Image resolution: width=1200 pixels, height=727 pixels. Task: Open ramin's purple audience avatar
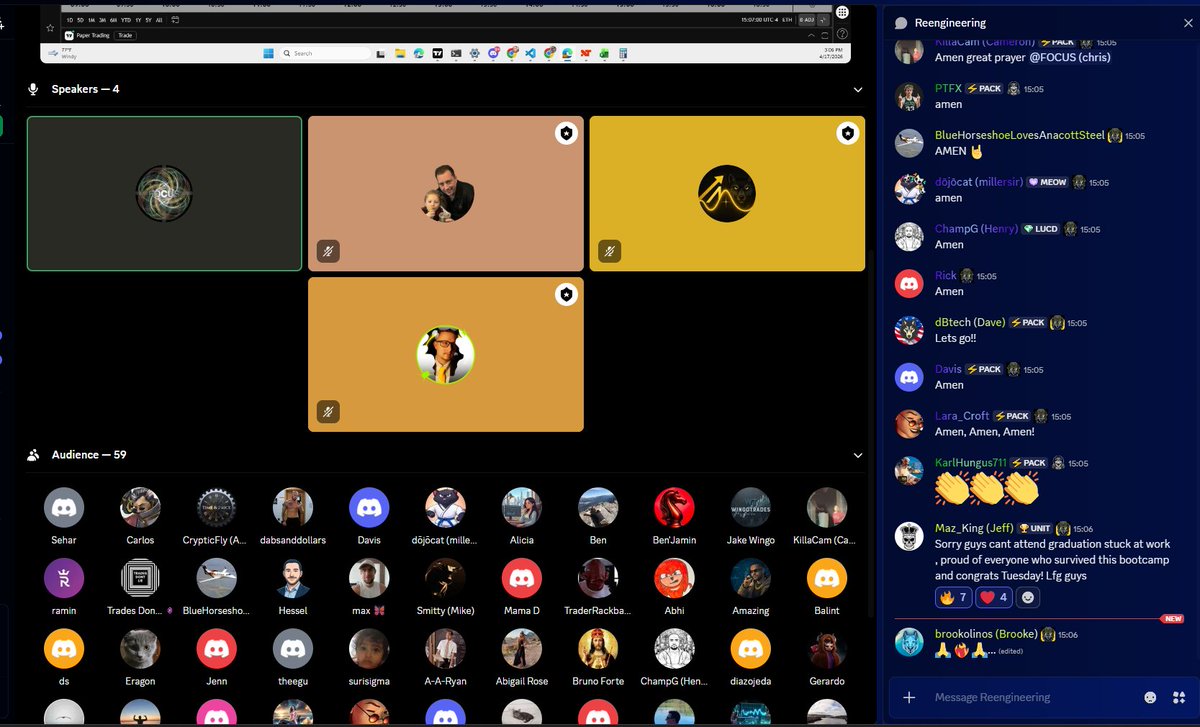pyautogui.click(x=64, y=578)
